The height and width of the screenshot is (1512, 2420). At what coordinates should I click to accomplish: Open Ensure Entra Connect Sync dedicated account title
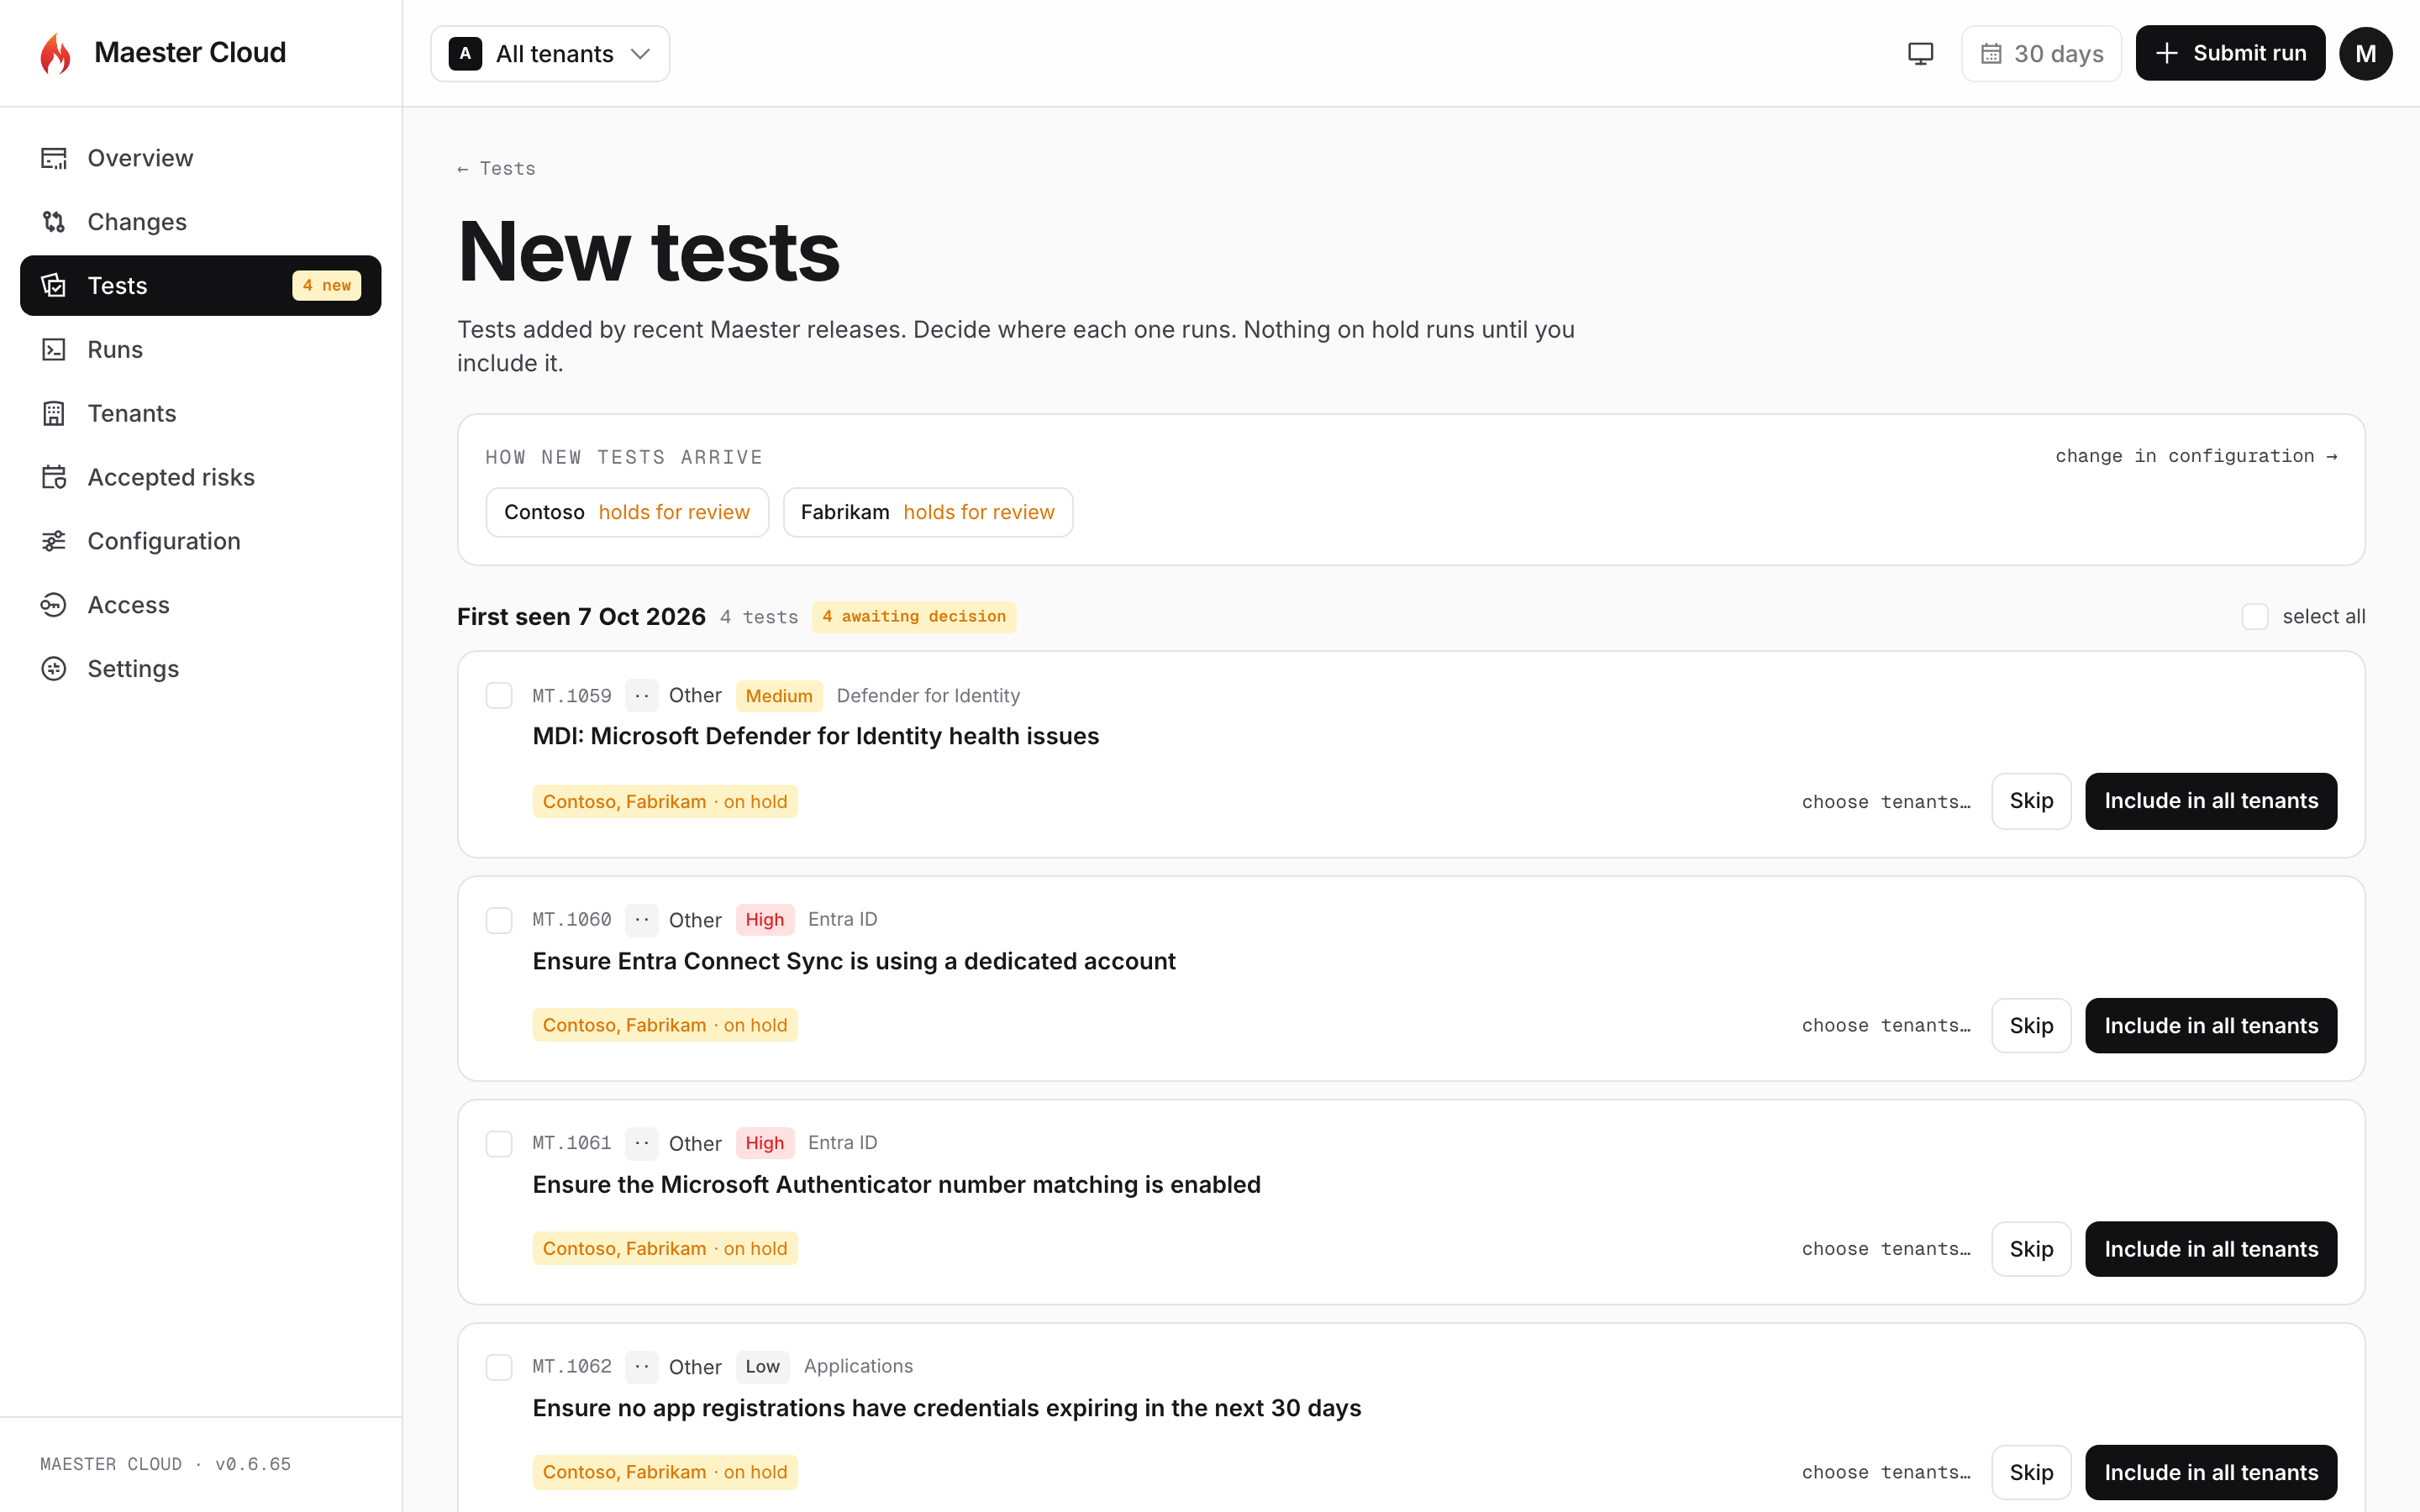(x=854, y=962)
